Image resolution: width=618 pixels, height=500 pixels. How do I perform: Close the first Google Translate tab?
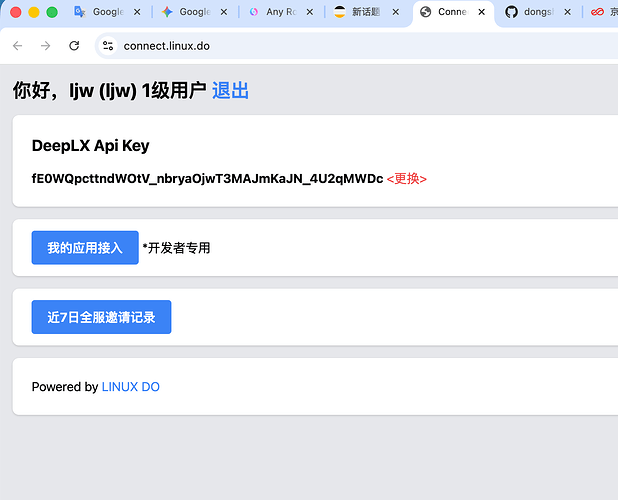pos(137,12)
